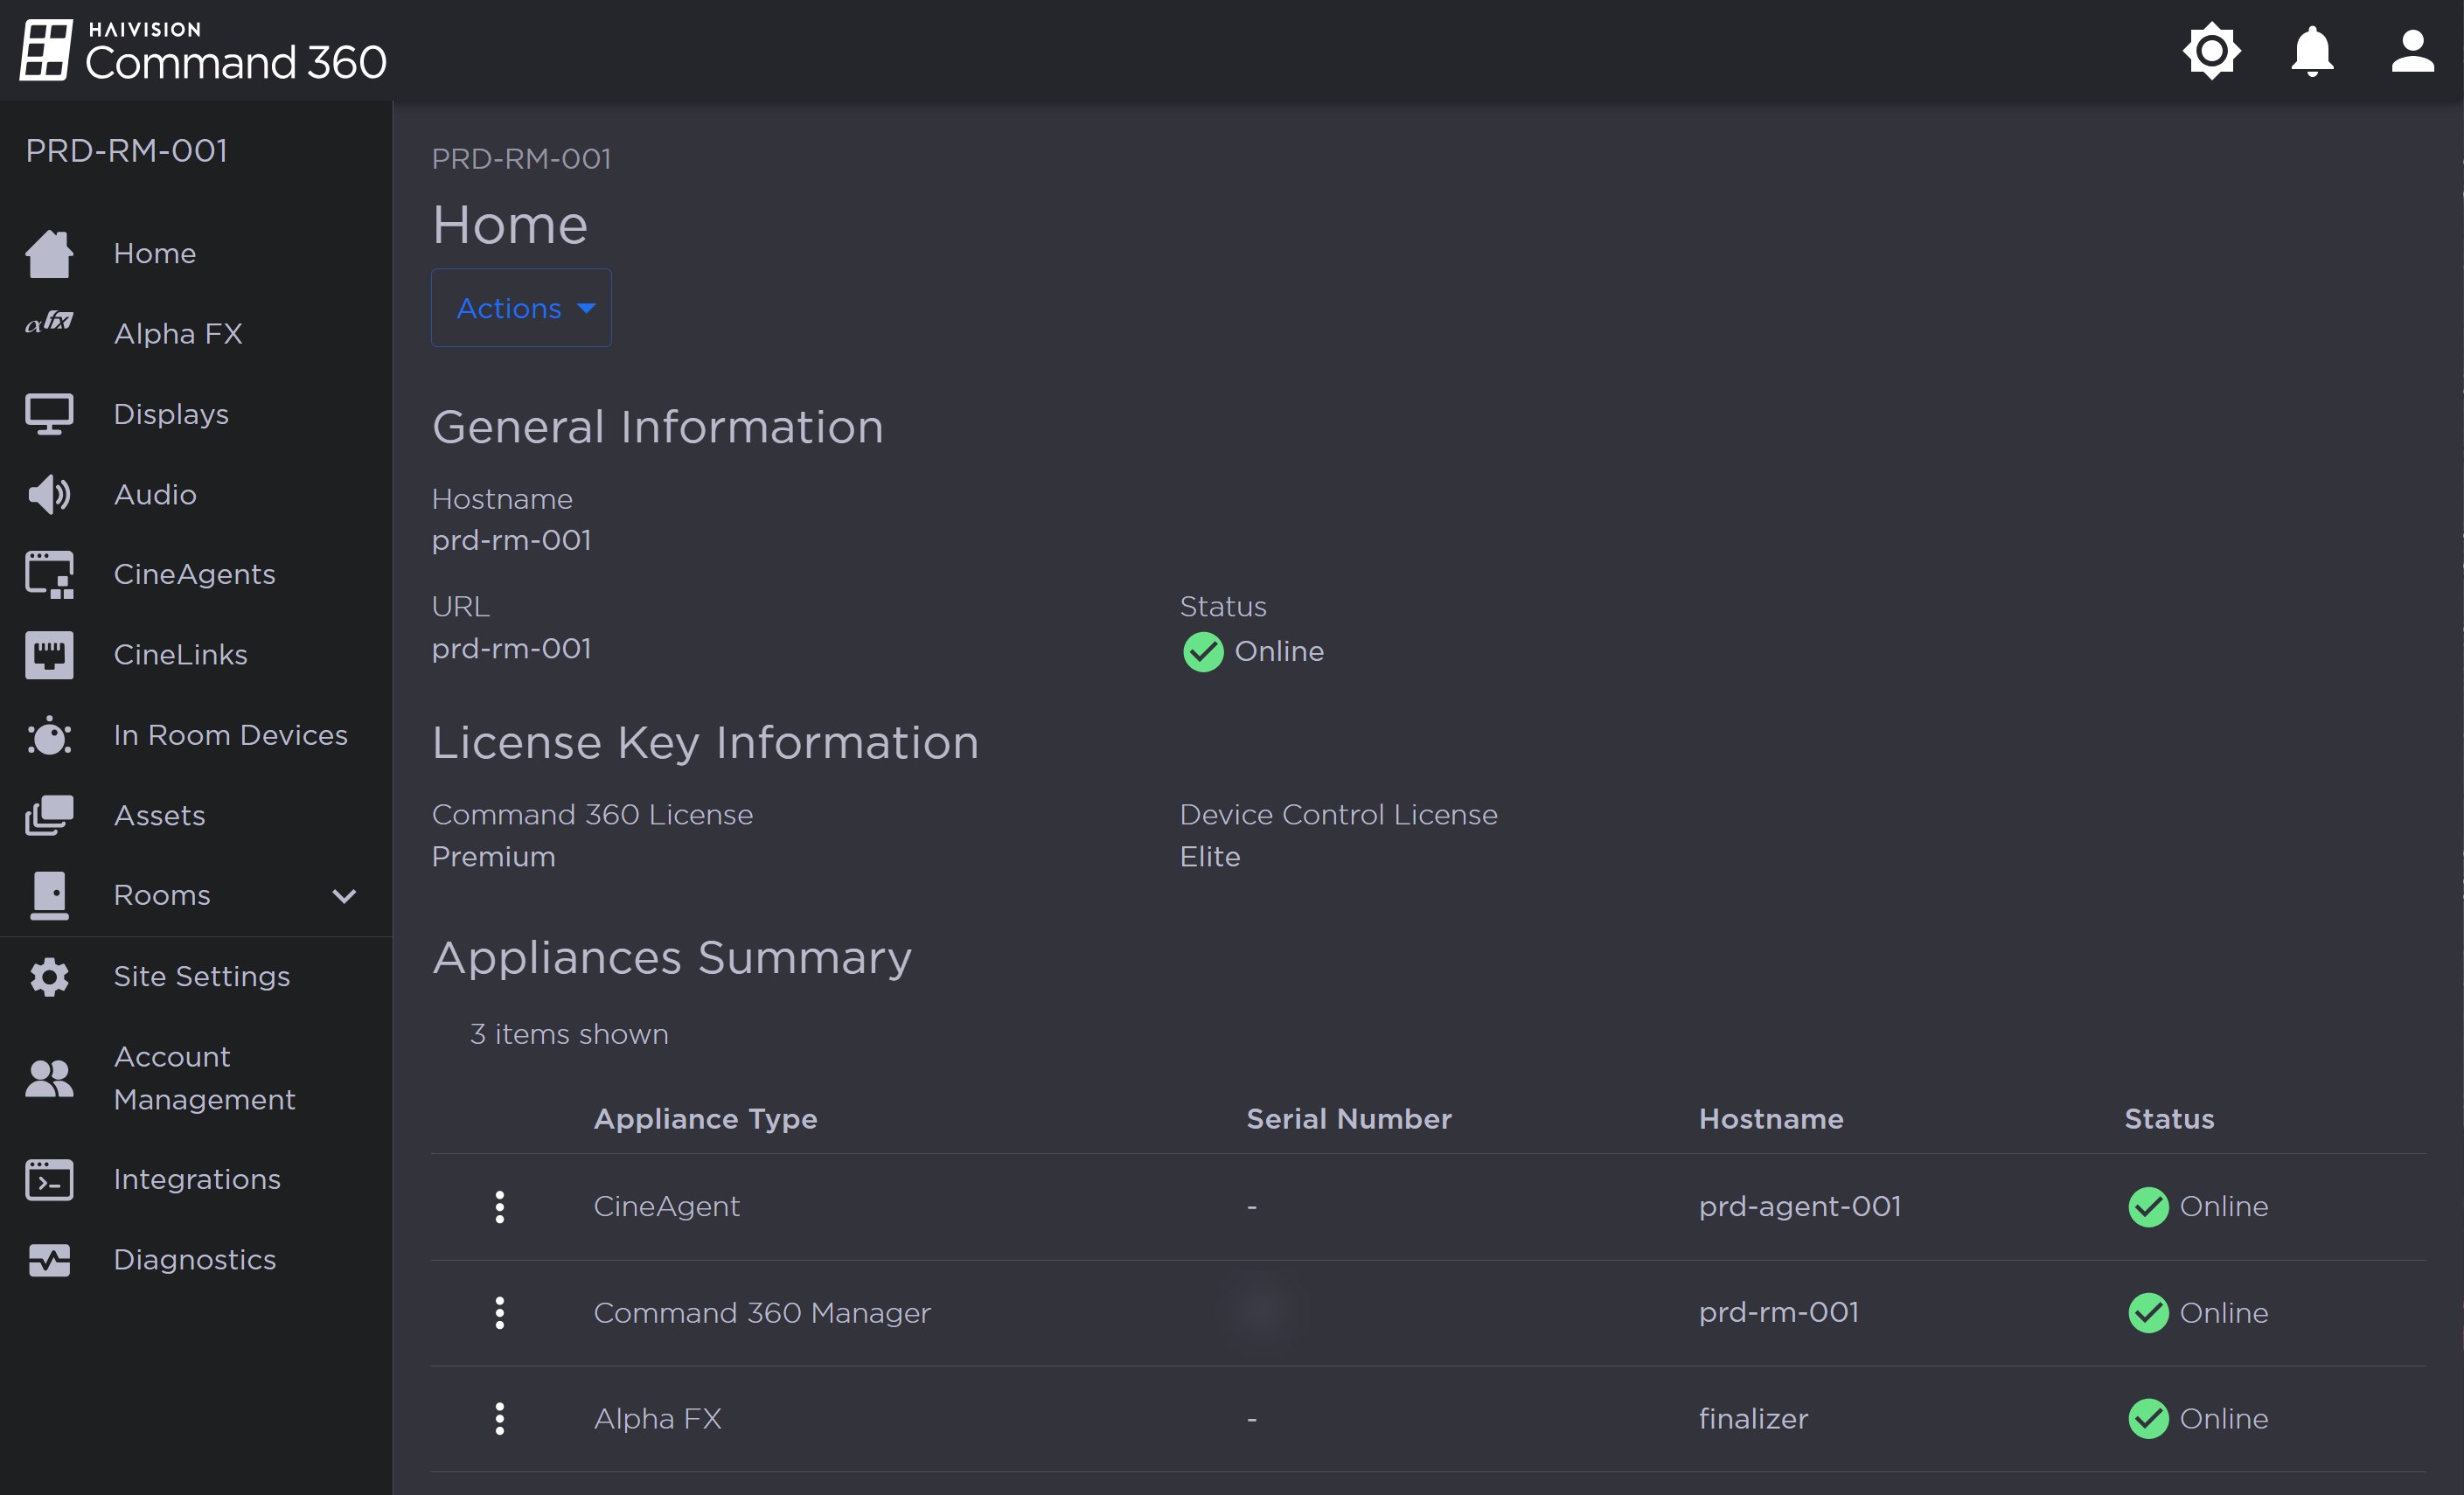Open the row options for the CineAgent appliance
The image size is (2464, 1495).
tap(499, 1206)
